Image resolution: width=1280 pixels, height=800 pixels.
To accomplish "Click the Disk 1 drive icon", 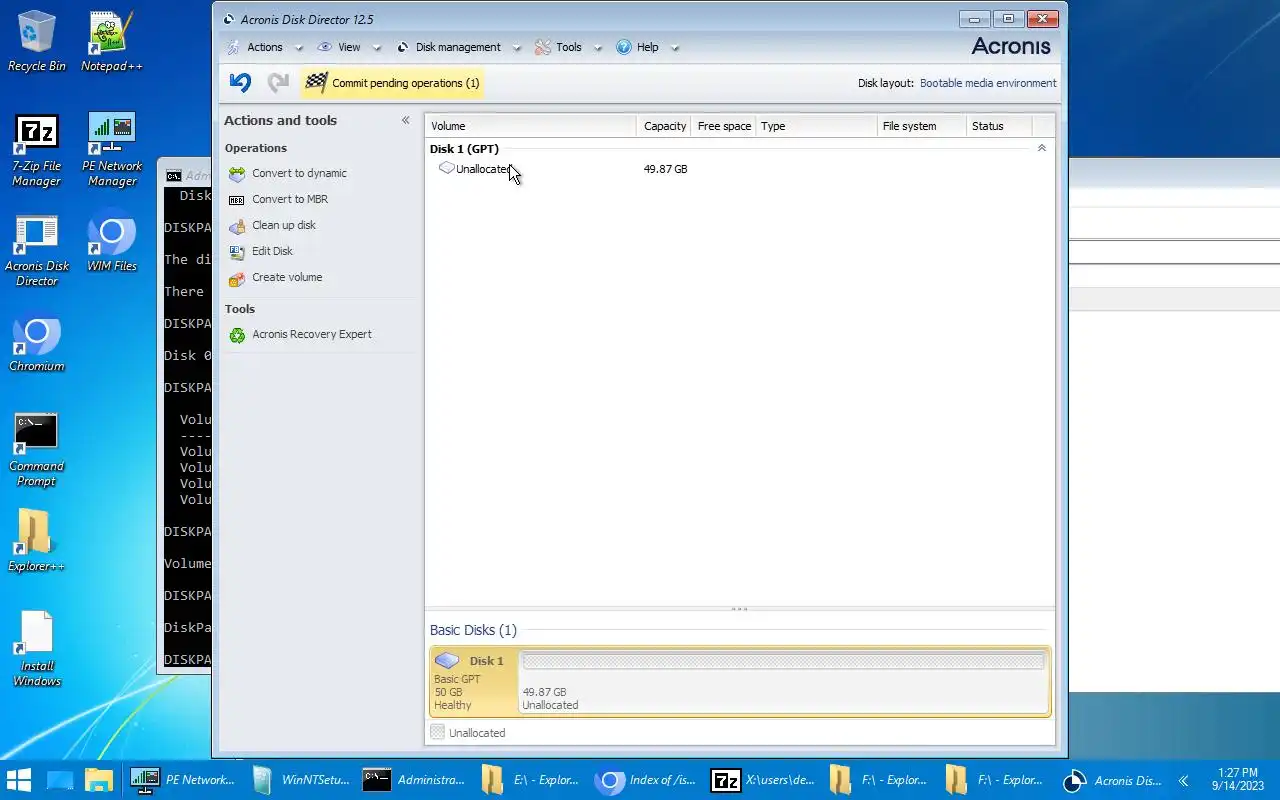I will tap(447, 661).
